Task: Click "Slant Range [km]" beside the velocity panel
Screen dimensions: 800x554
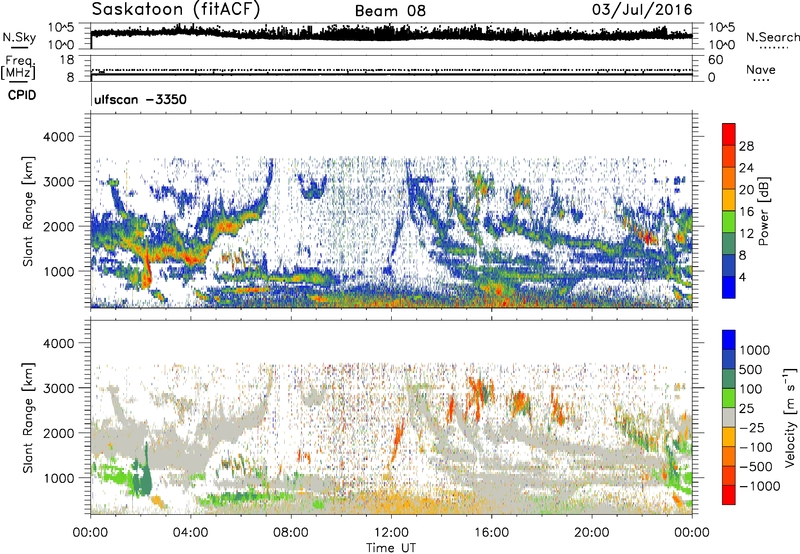Action: pos(28,418)
